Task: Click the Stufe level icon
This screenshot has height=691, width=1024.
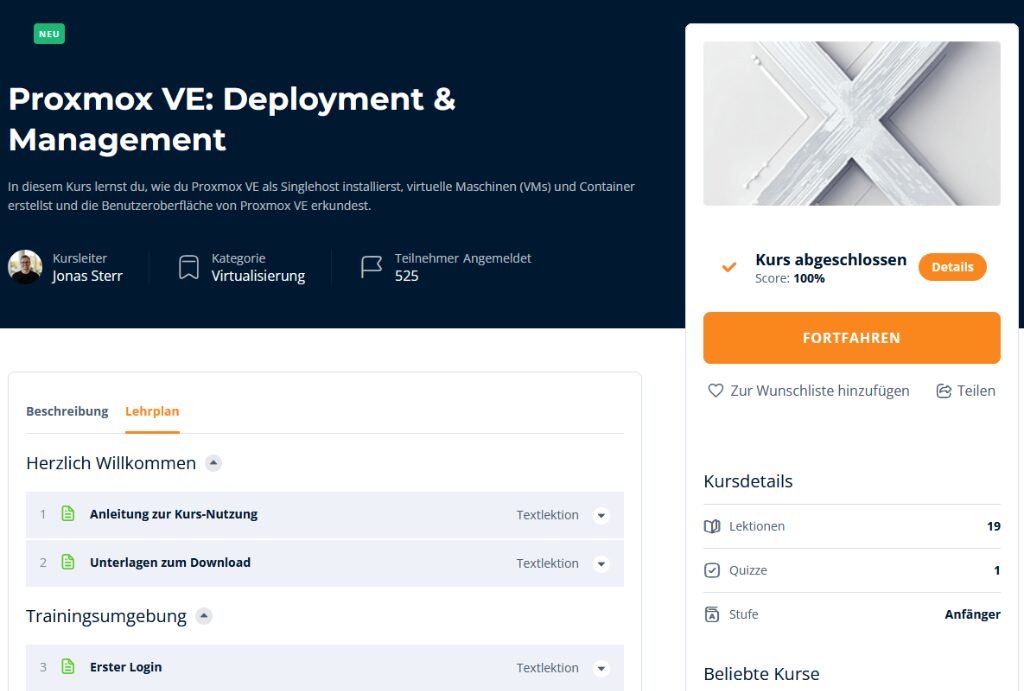Action: (712, 615)
